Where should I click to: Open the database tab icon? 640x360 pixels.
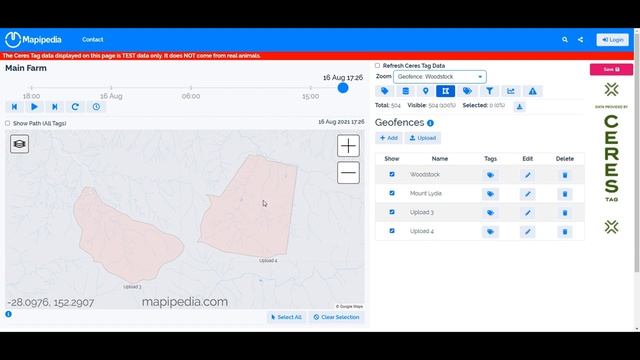405,91
